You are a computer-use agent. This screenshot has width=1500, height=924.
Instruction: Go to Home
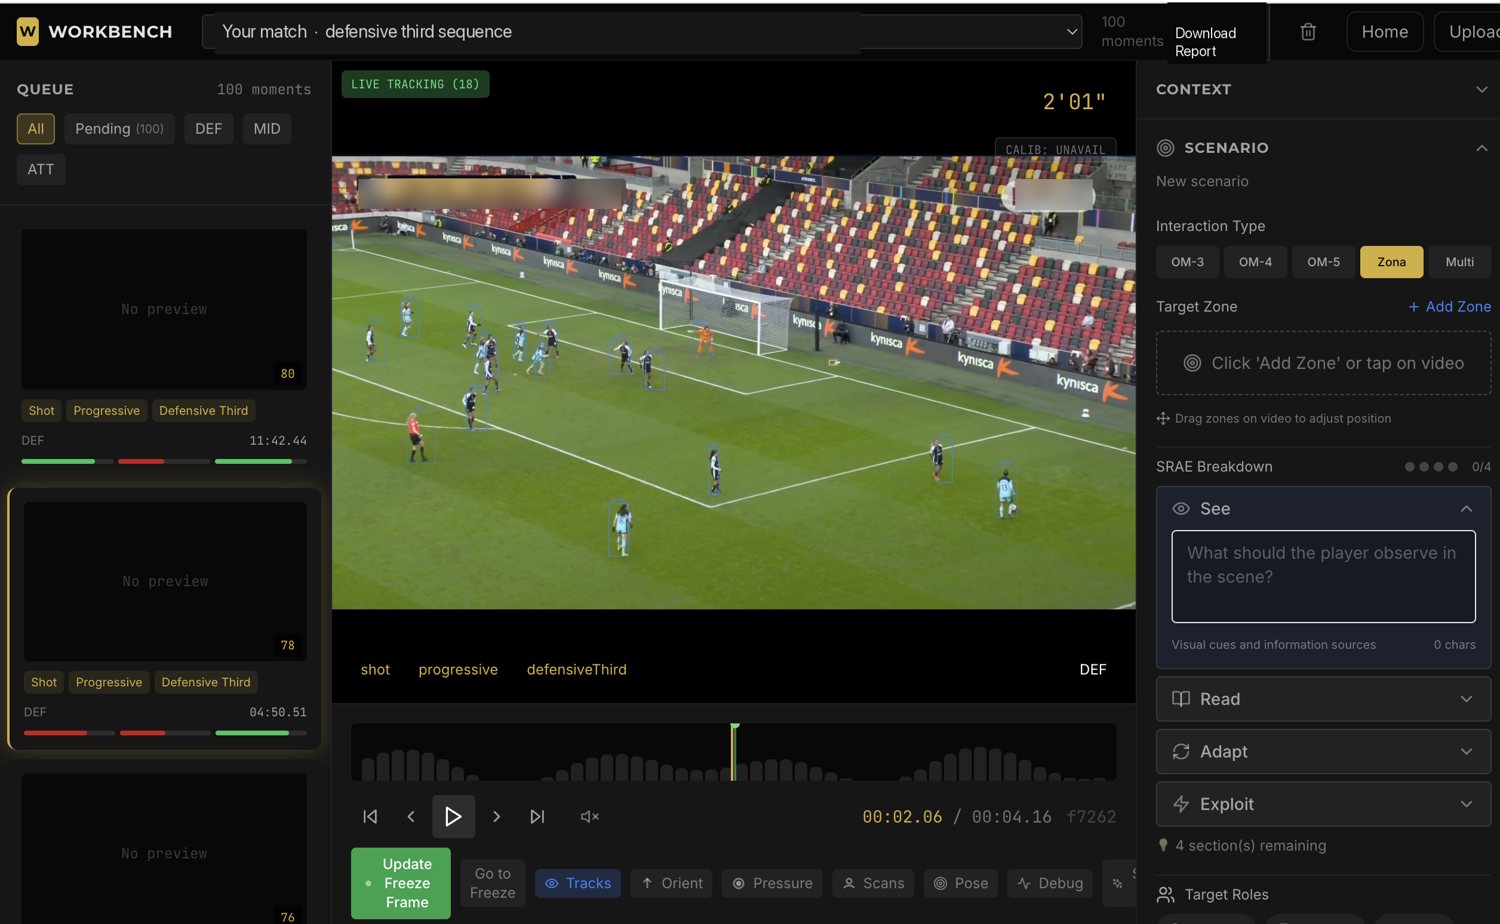point(1384,32)
